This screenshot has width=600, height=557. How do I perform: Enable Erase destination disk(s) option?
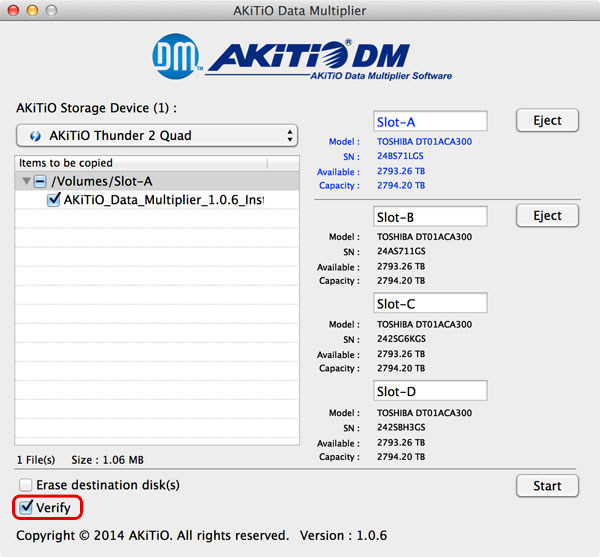pos(26,485)
